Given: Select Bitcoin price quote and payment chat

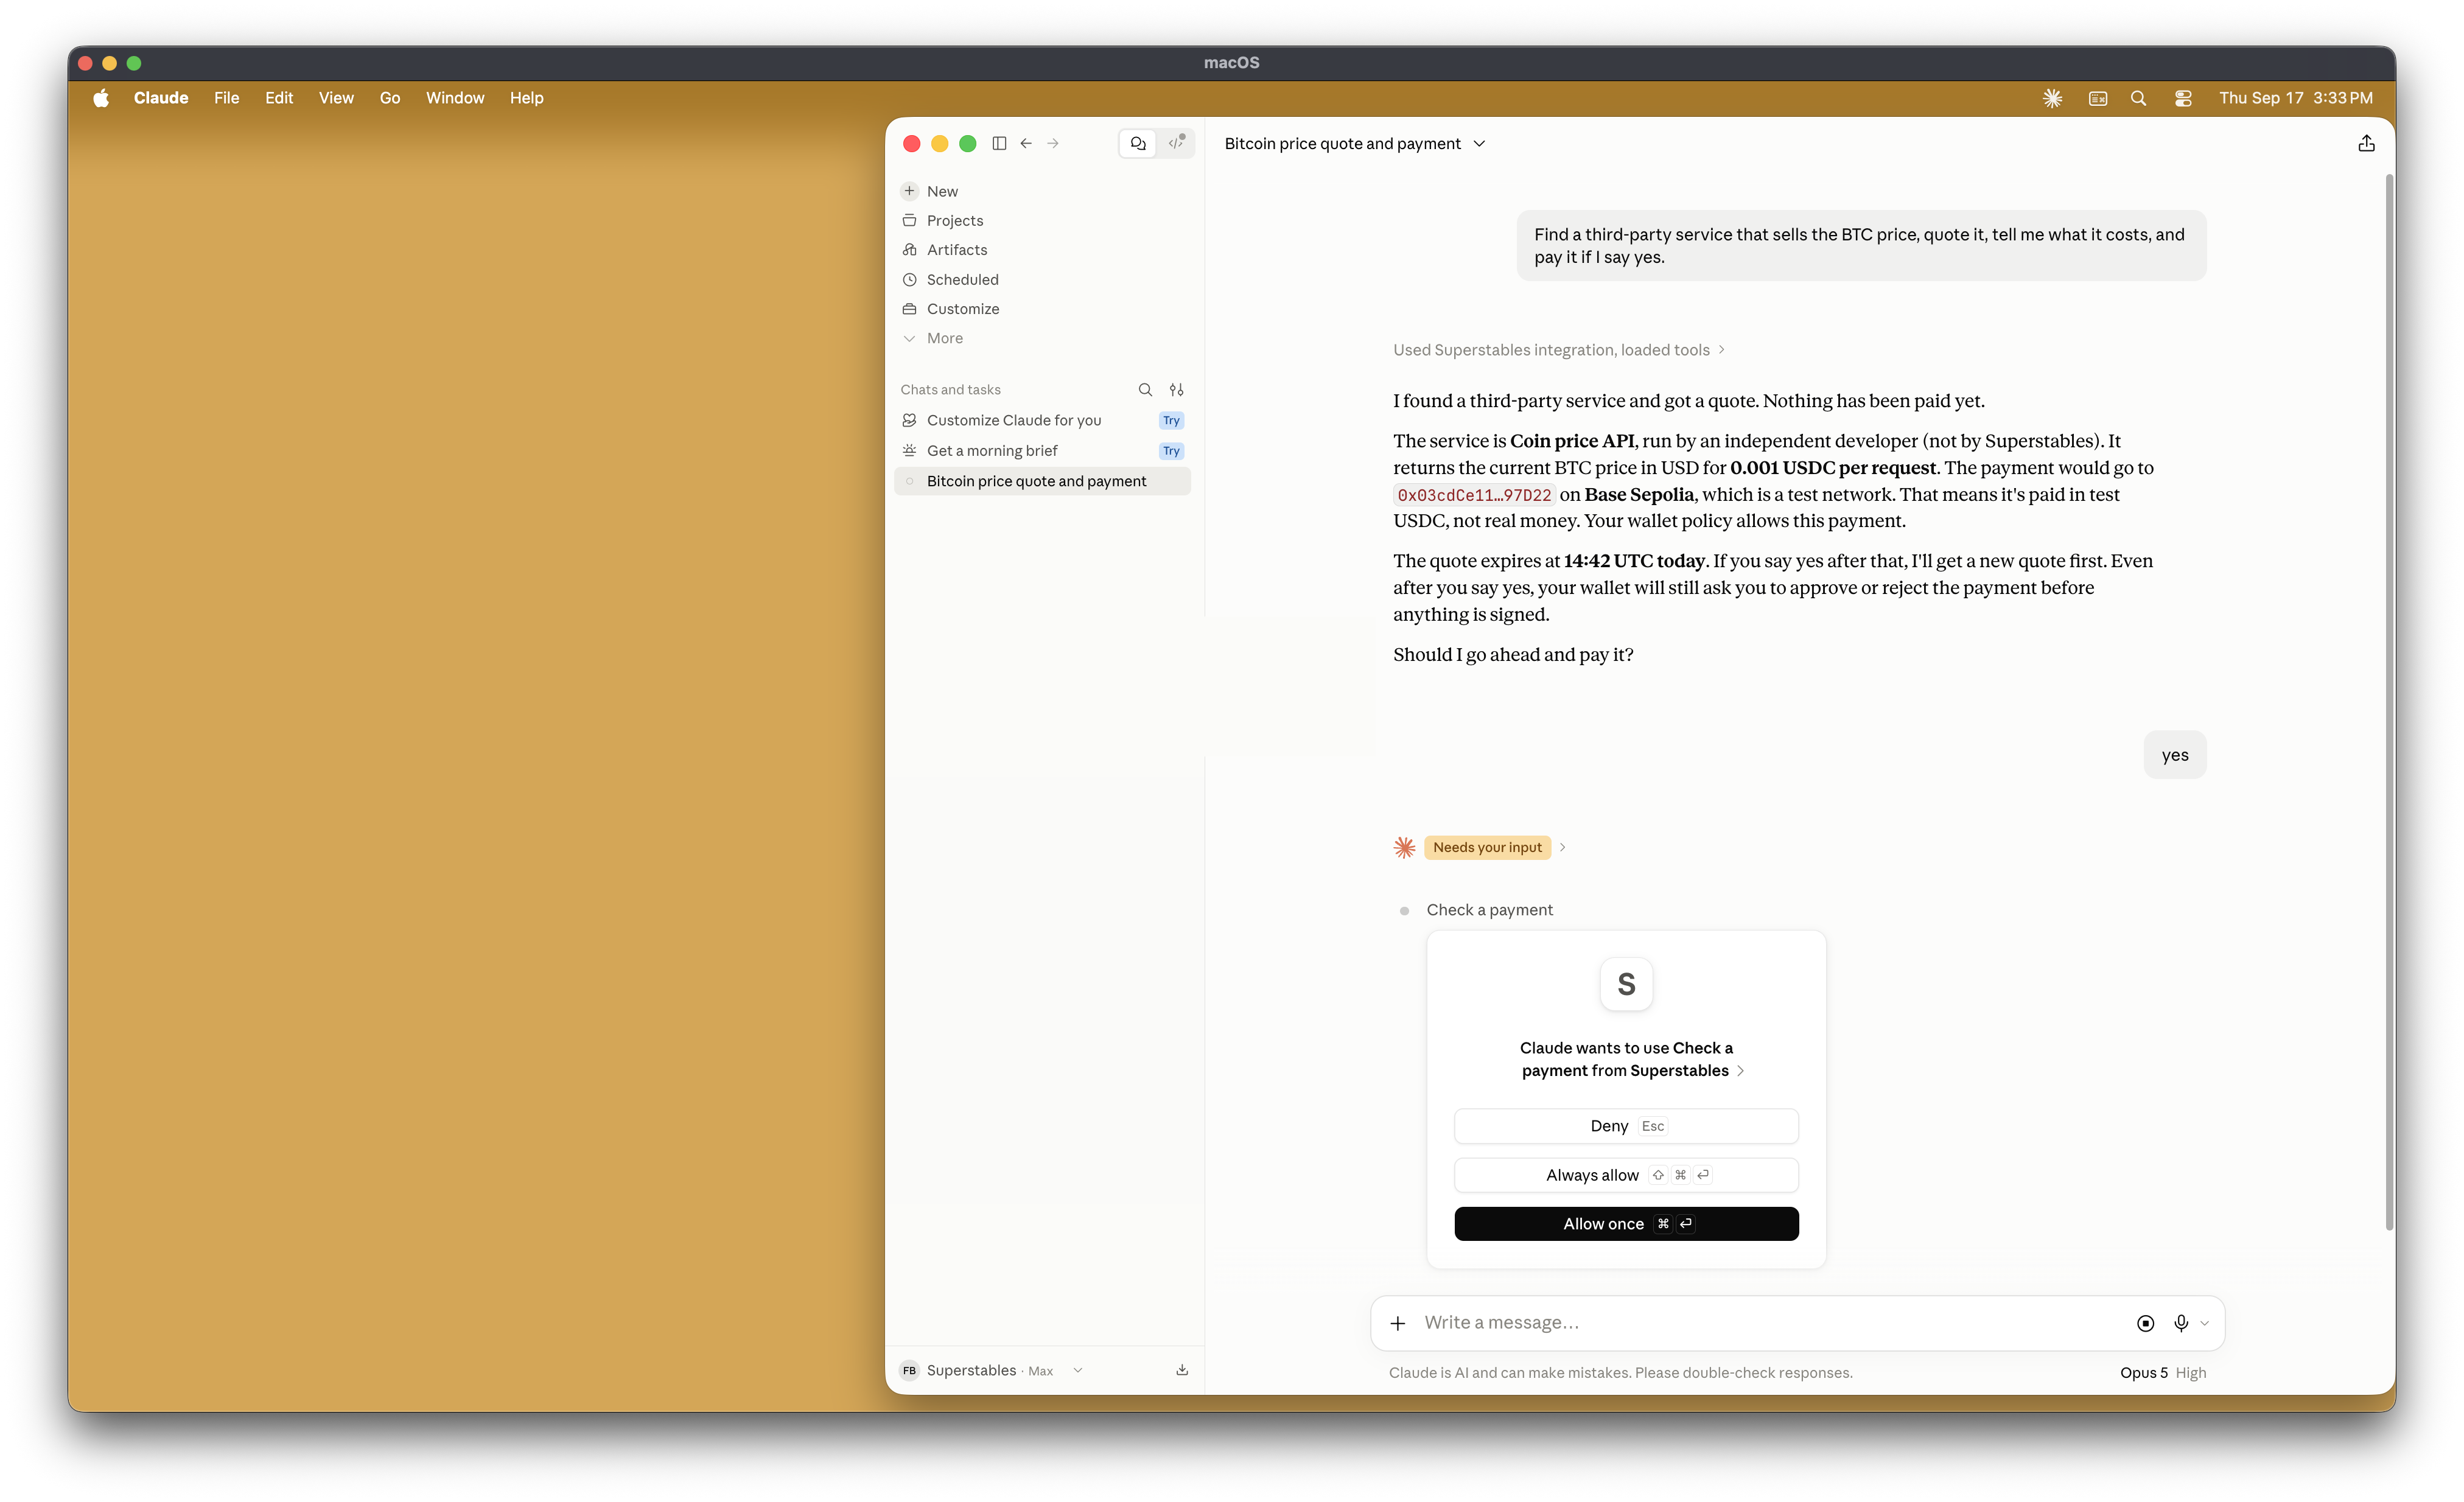Looking at the screenshot, I should click(1043, 481).
